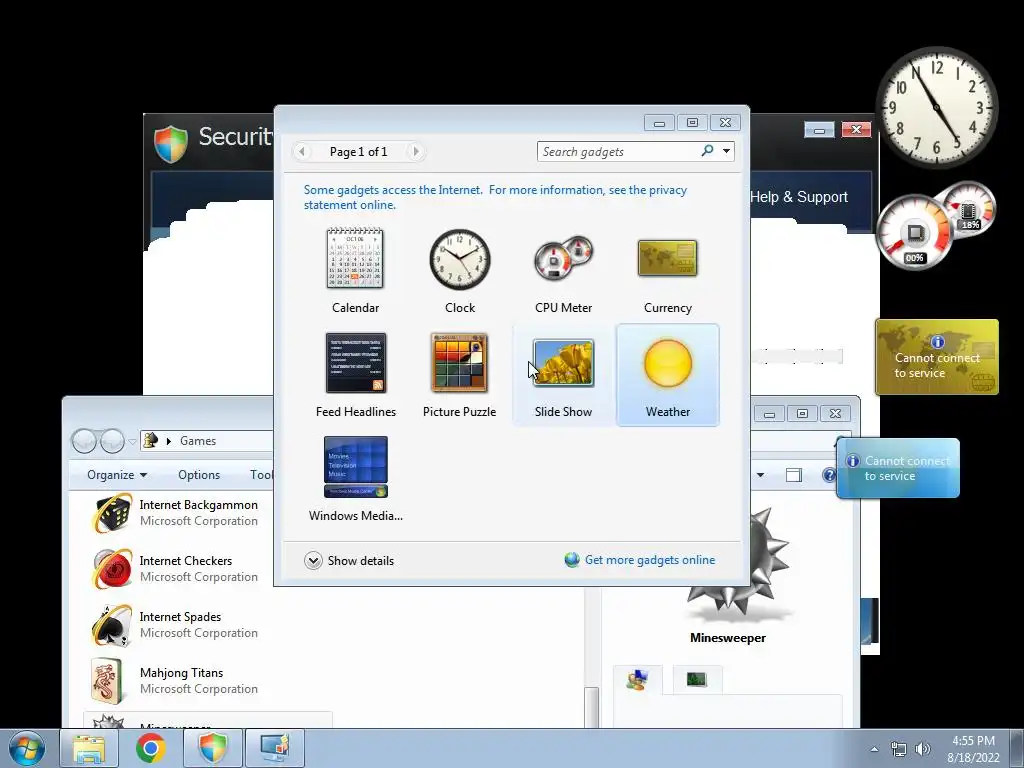Click the currency gadget on desktop
This screenshot has width=1024, height=768.
(936, 357)
